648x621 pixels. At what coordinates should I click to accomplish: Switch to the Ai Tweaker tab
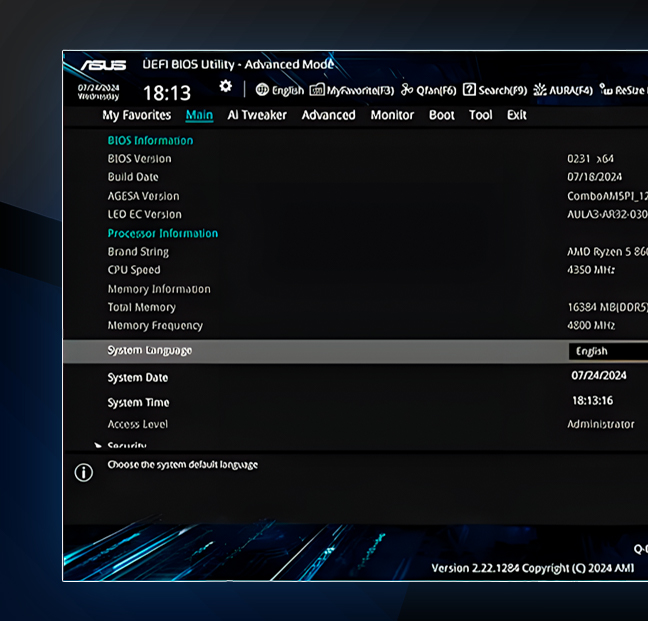257,115
